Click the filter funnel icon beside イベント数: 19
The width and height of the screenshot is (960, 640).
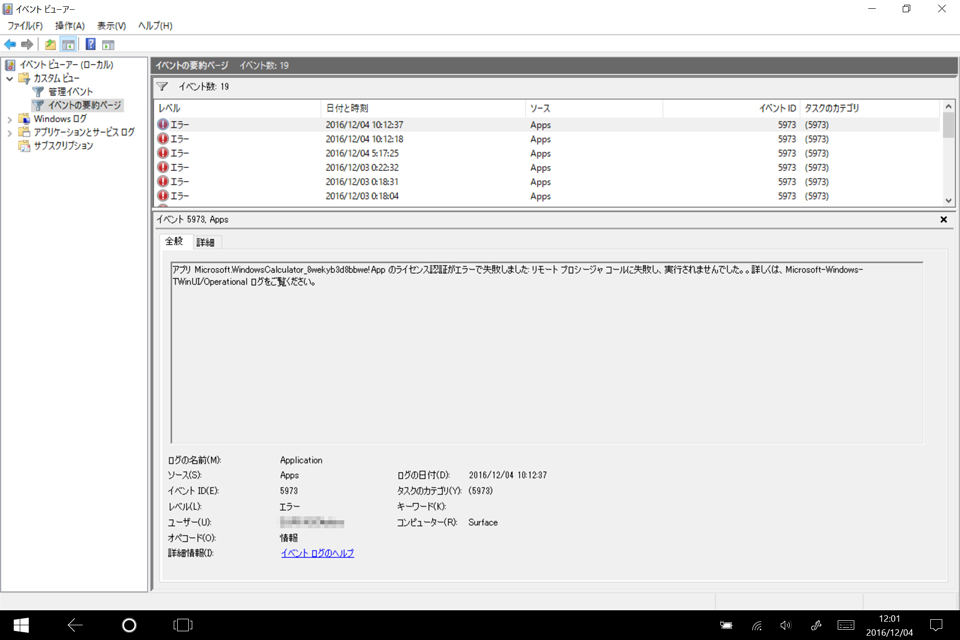(x=162, y=86)
